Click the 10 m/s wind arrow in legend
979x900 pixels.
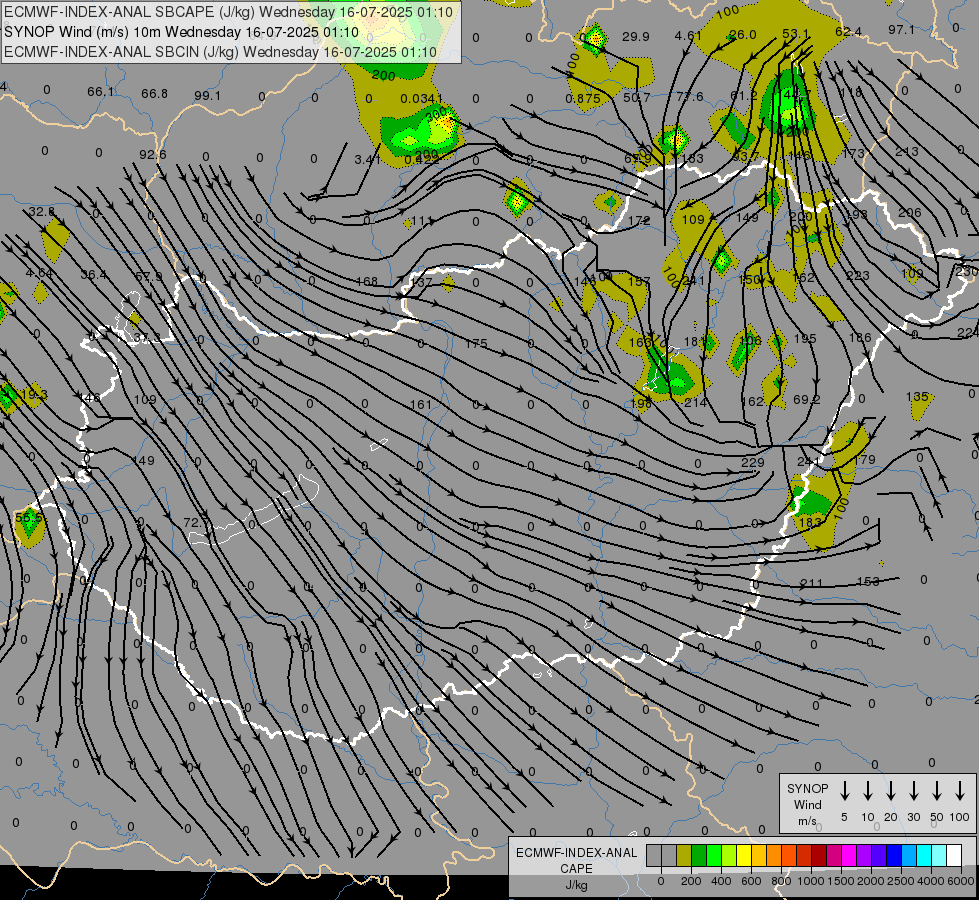pos(868,791)
